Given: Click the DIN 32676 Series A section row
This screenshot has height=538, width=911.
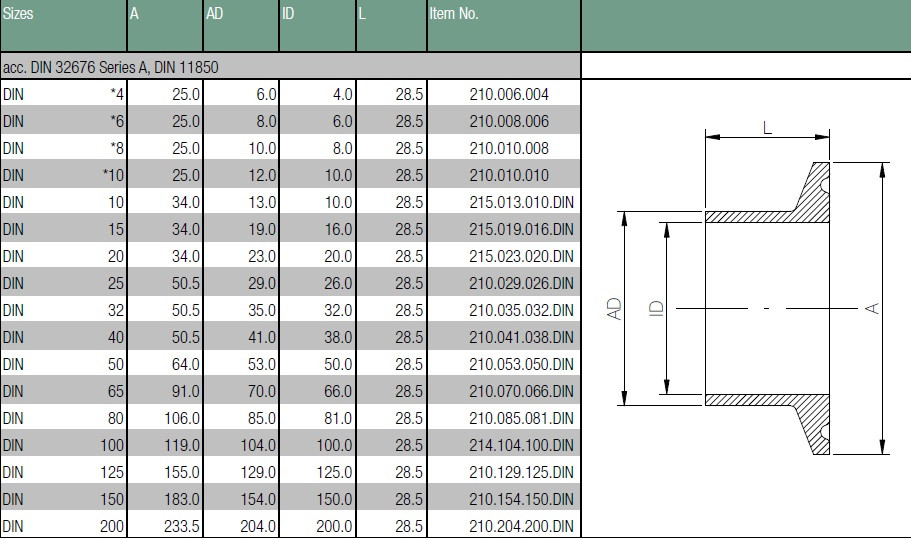Looking at the screenshot, I should point(111,67).
